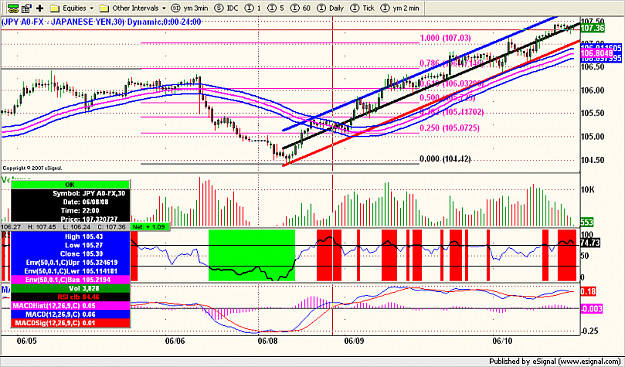Click the 0.000 (104.42) Fibonacci label
This screenshot has height=367, width=625.
pos(445,159)
